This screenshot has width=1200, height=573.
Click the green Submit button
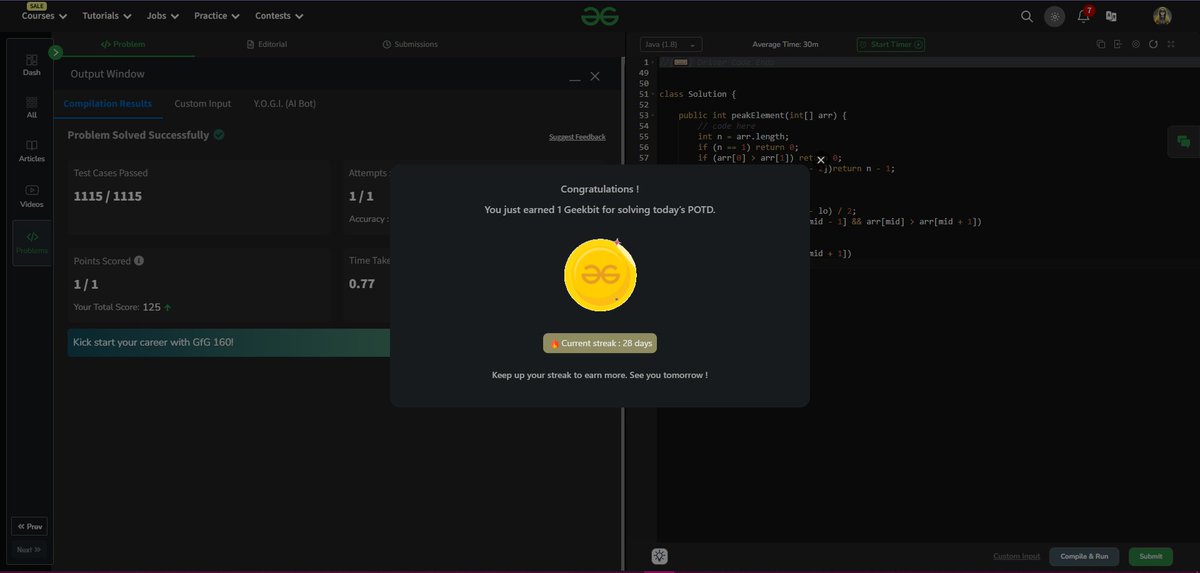1151,556
